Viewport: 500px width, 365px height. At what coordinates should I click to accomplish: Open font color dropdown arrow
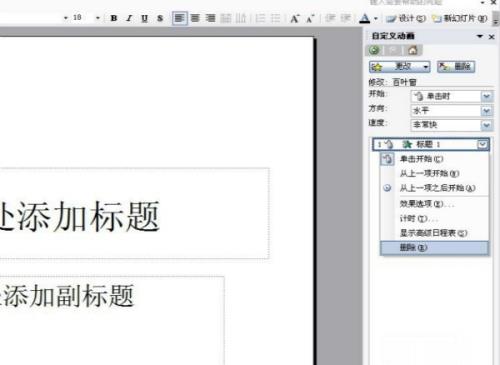[376, 18]
